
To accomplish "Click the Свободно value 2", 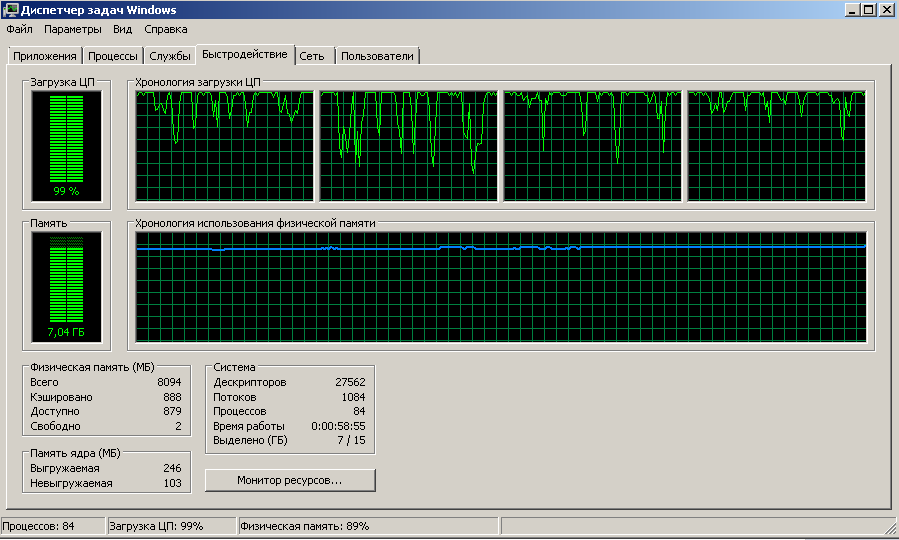I will click(178, 426).
